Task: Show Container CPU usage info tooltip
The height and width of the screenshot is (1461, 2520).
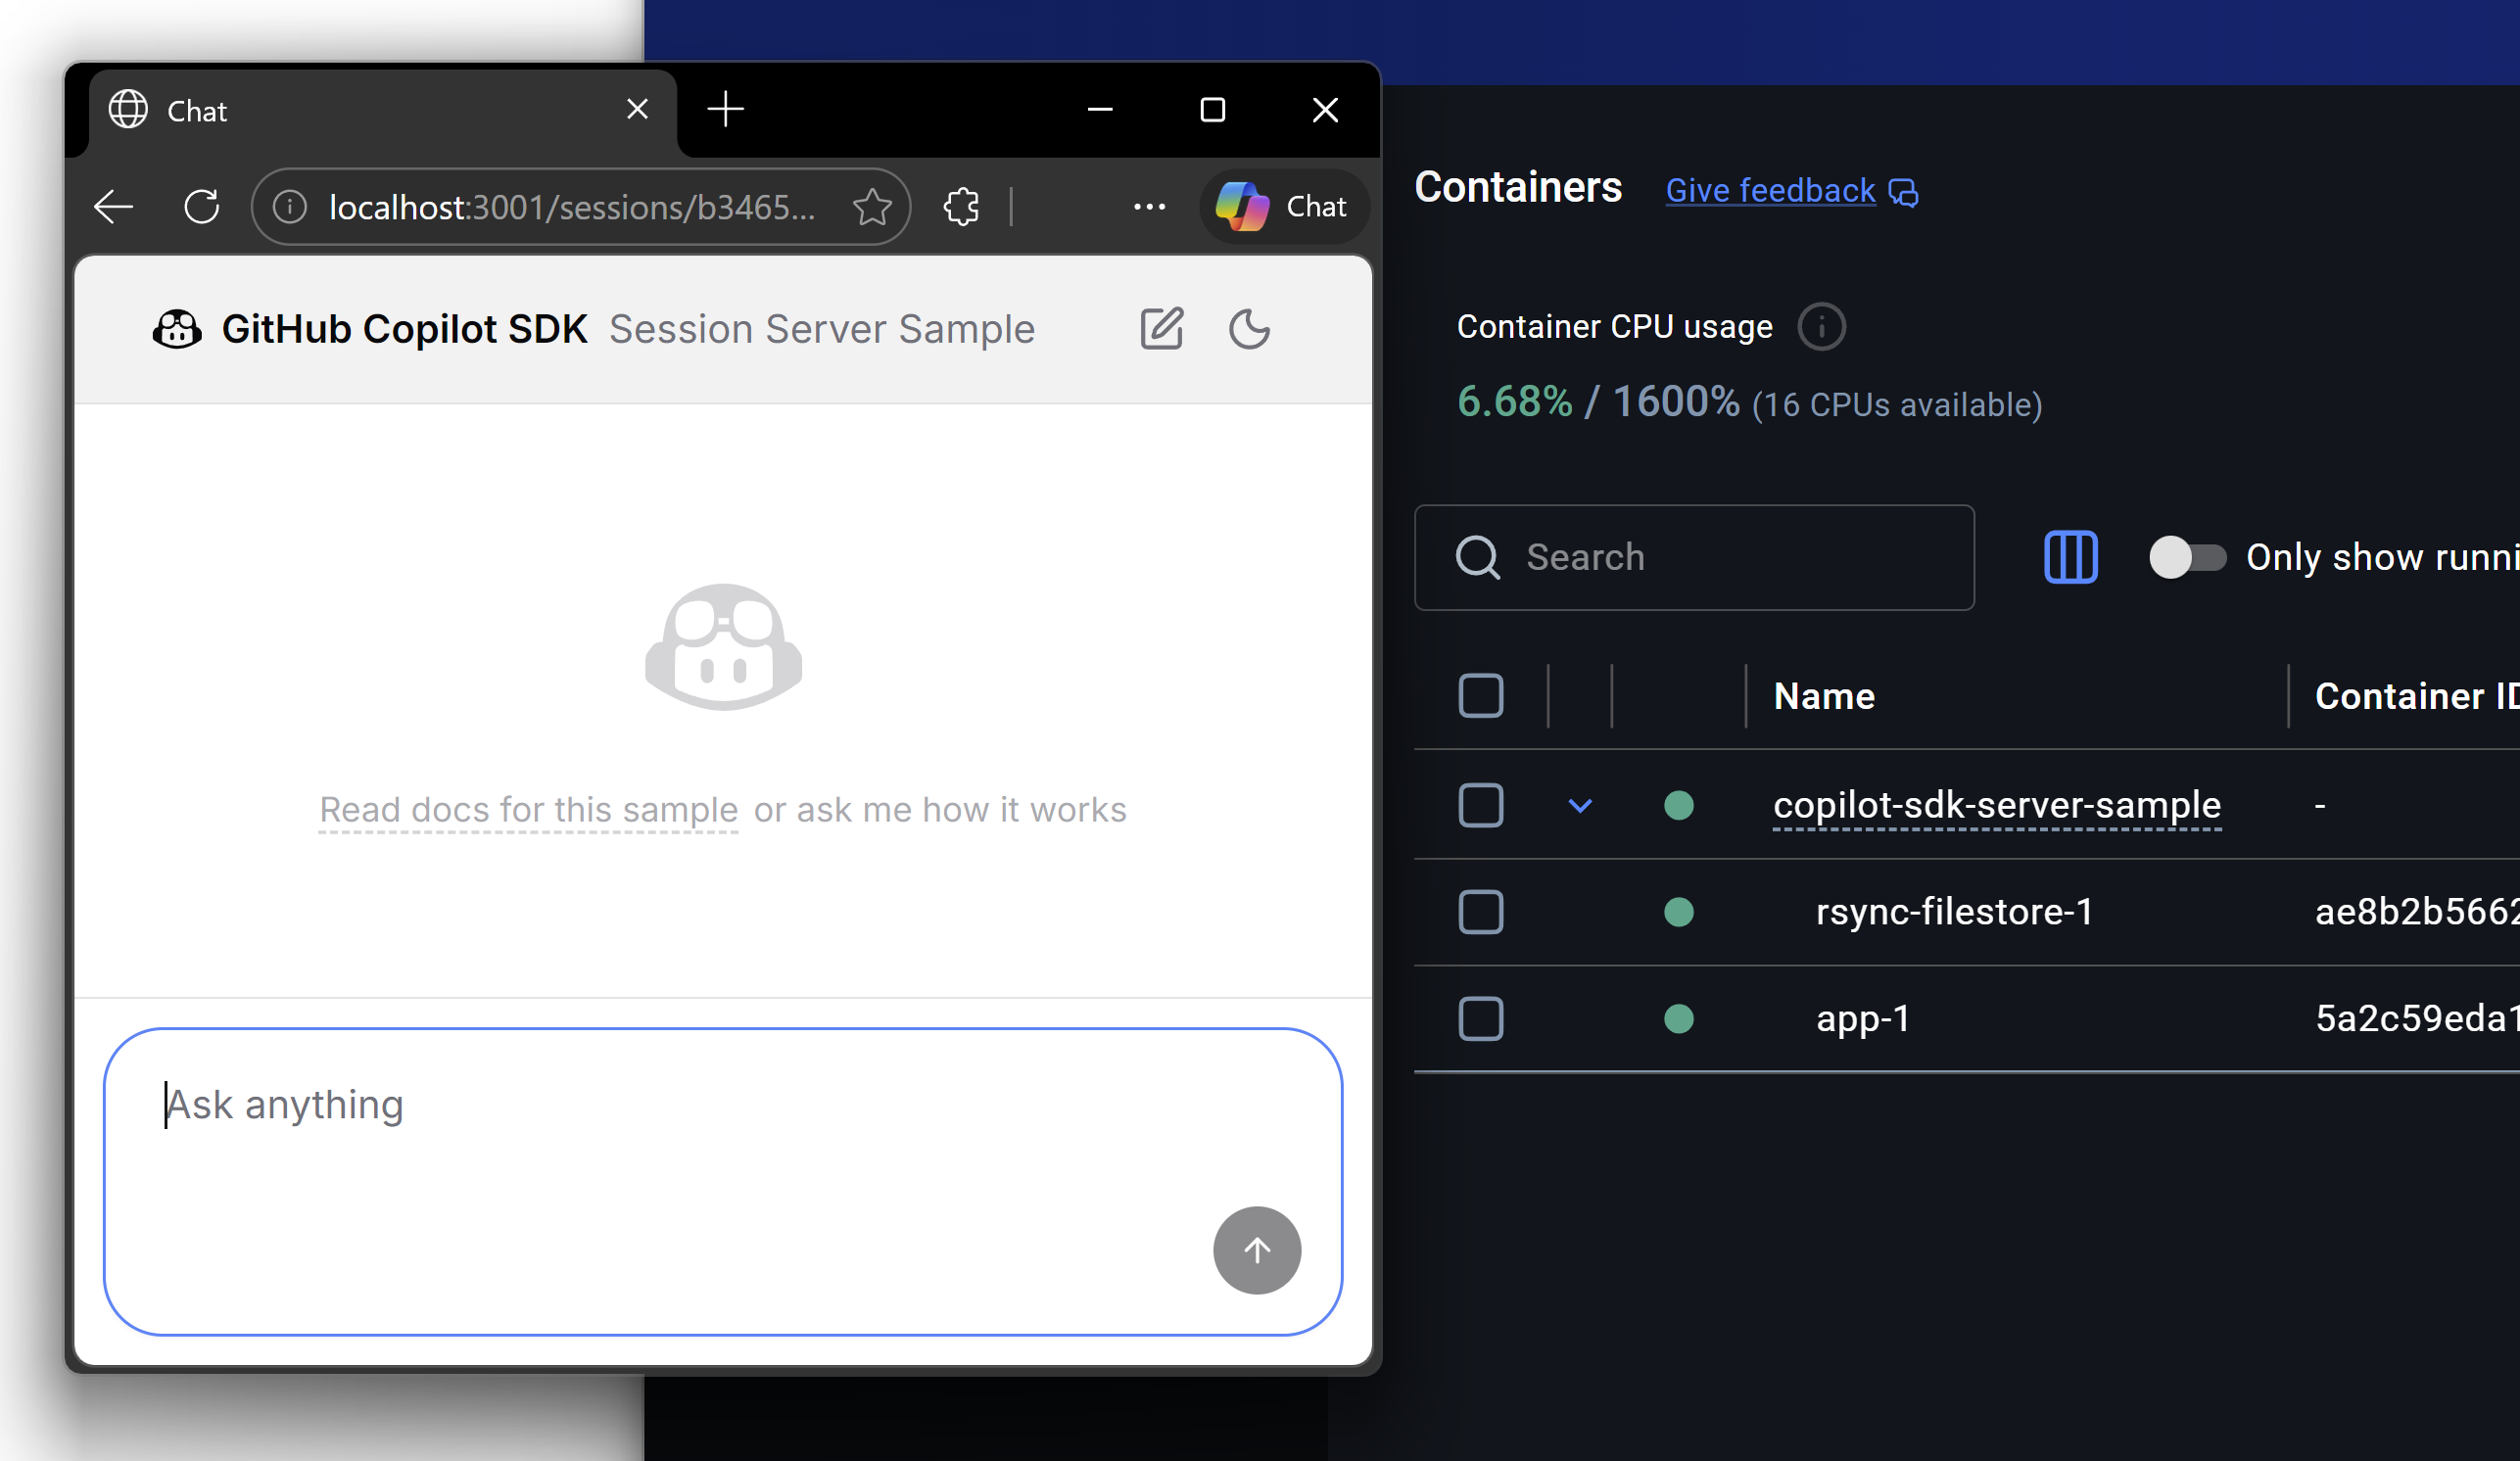Action: [x=1821, y=327]
